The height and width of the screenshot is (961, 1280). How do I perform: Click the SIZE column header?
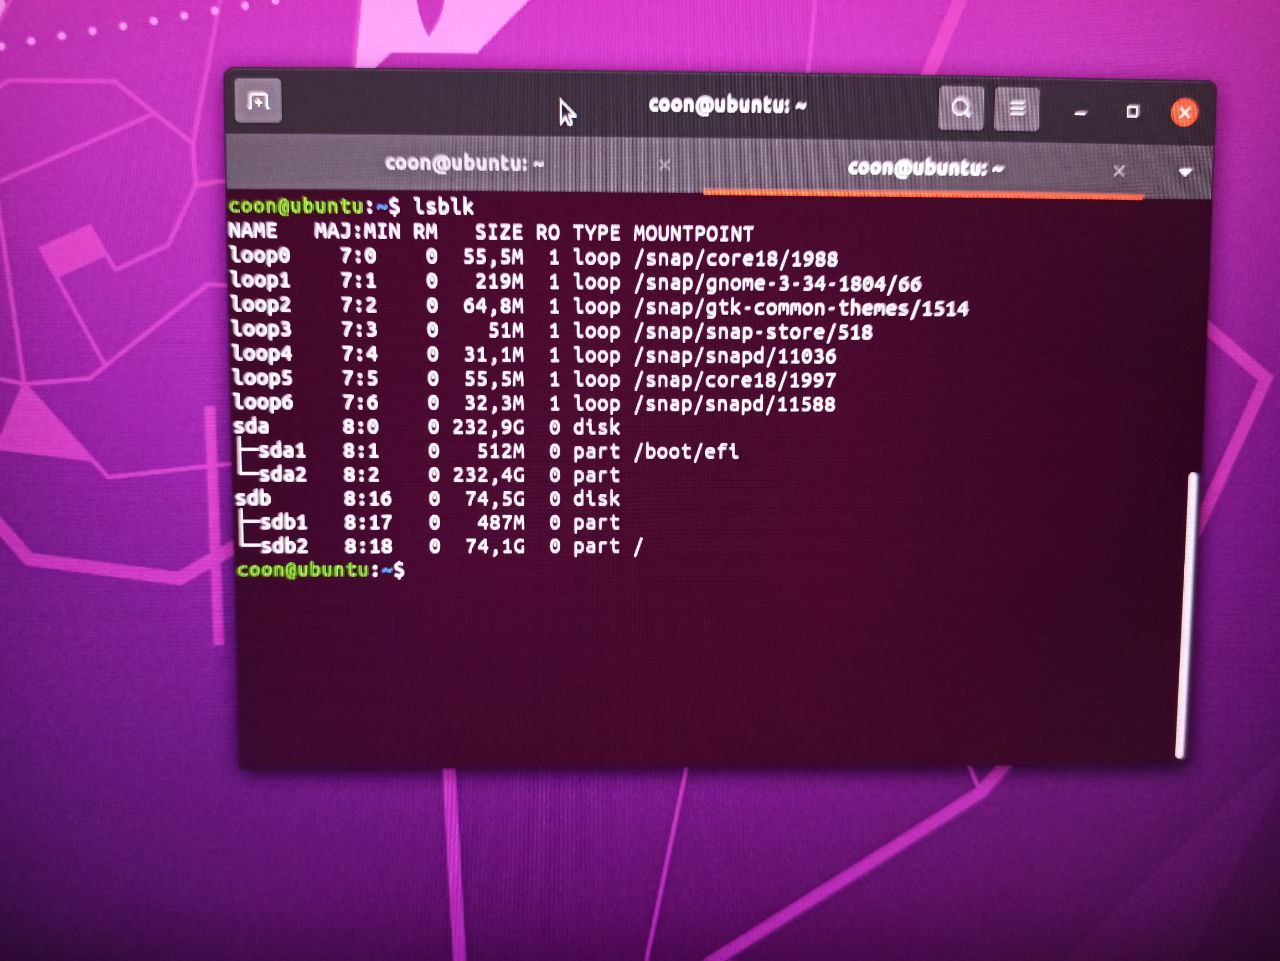click(499, 233)
